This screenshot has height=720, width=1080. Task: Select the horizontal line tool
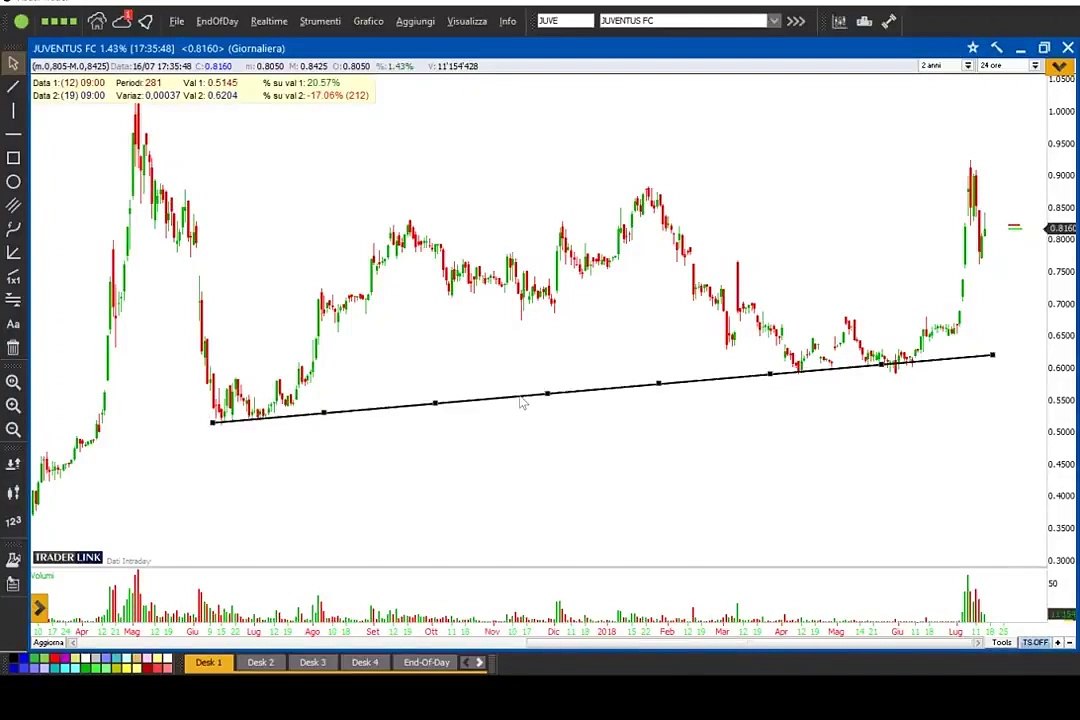[x=13, y=134]
